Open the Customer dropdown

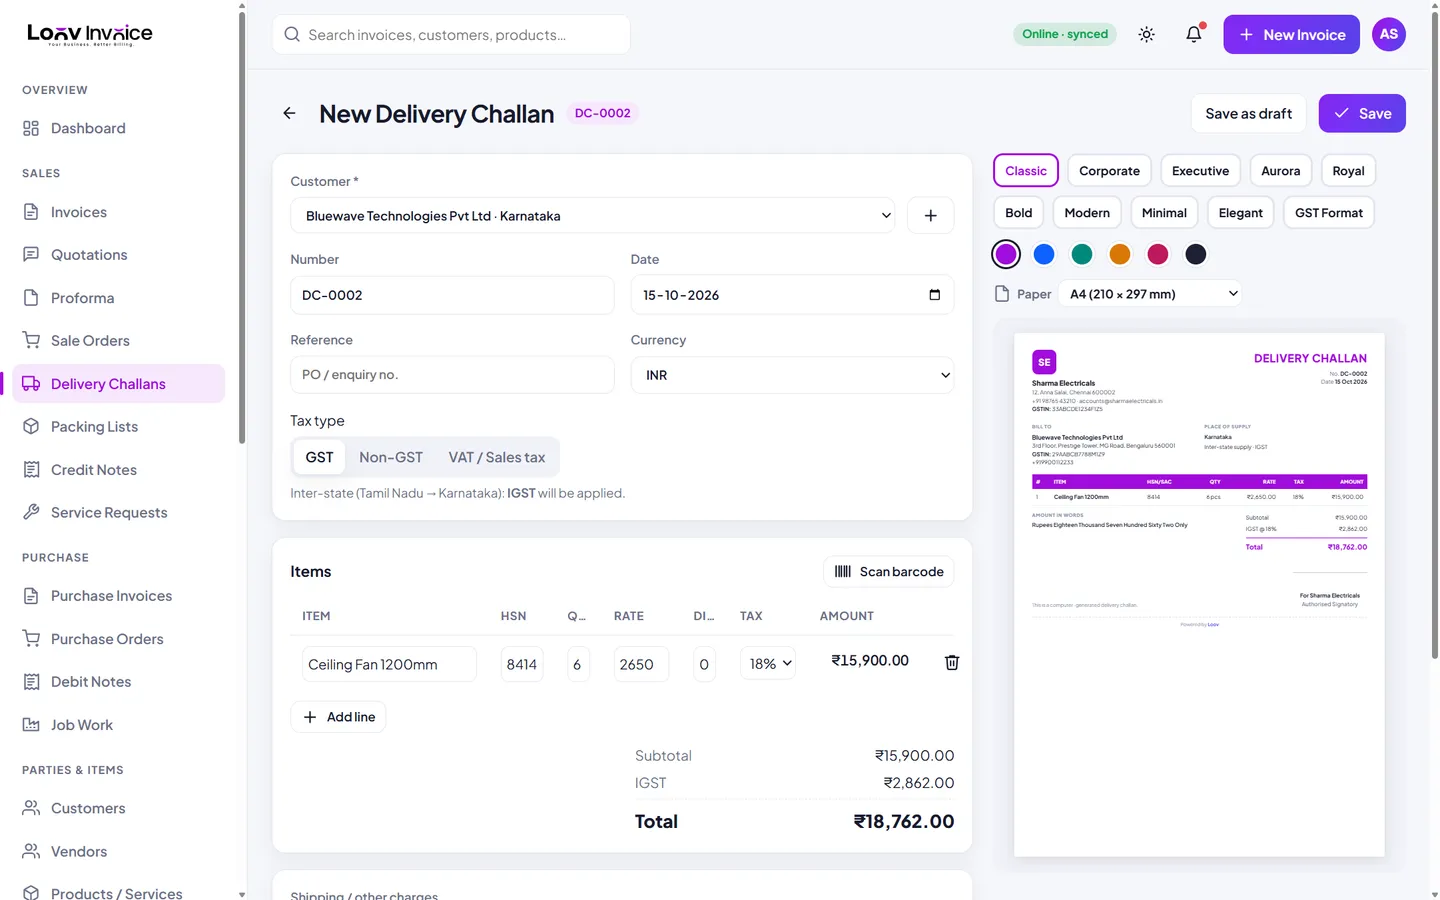click(594, 216)
